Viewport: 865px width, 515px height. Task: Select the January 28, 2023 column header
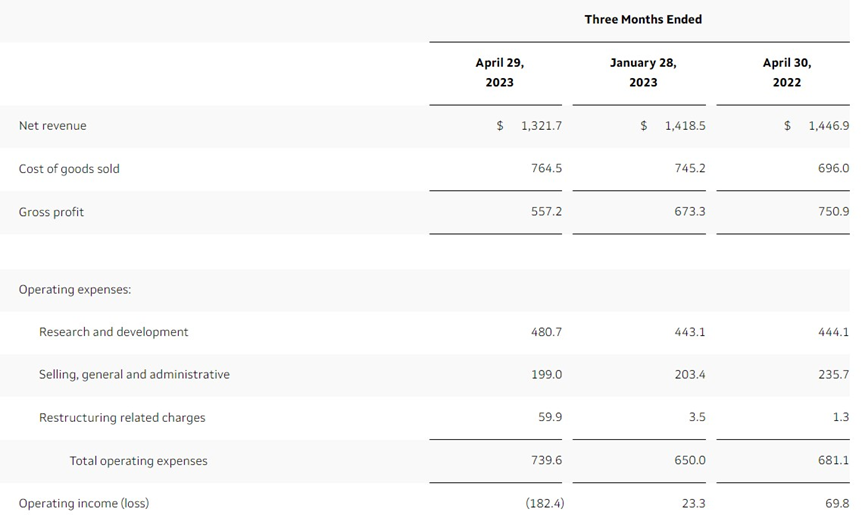pyautogui.click(x=643, y=72)
